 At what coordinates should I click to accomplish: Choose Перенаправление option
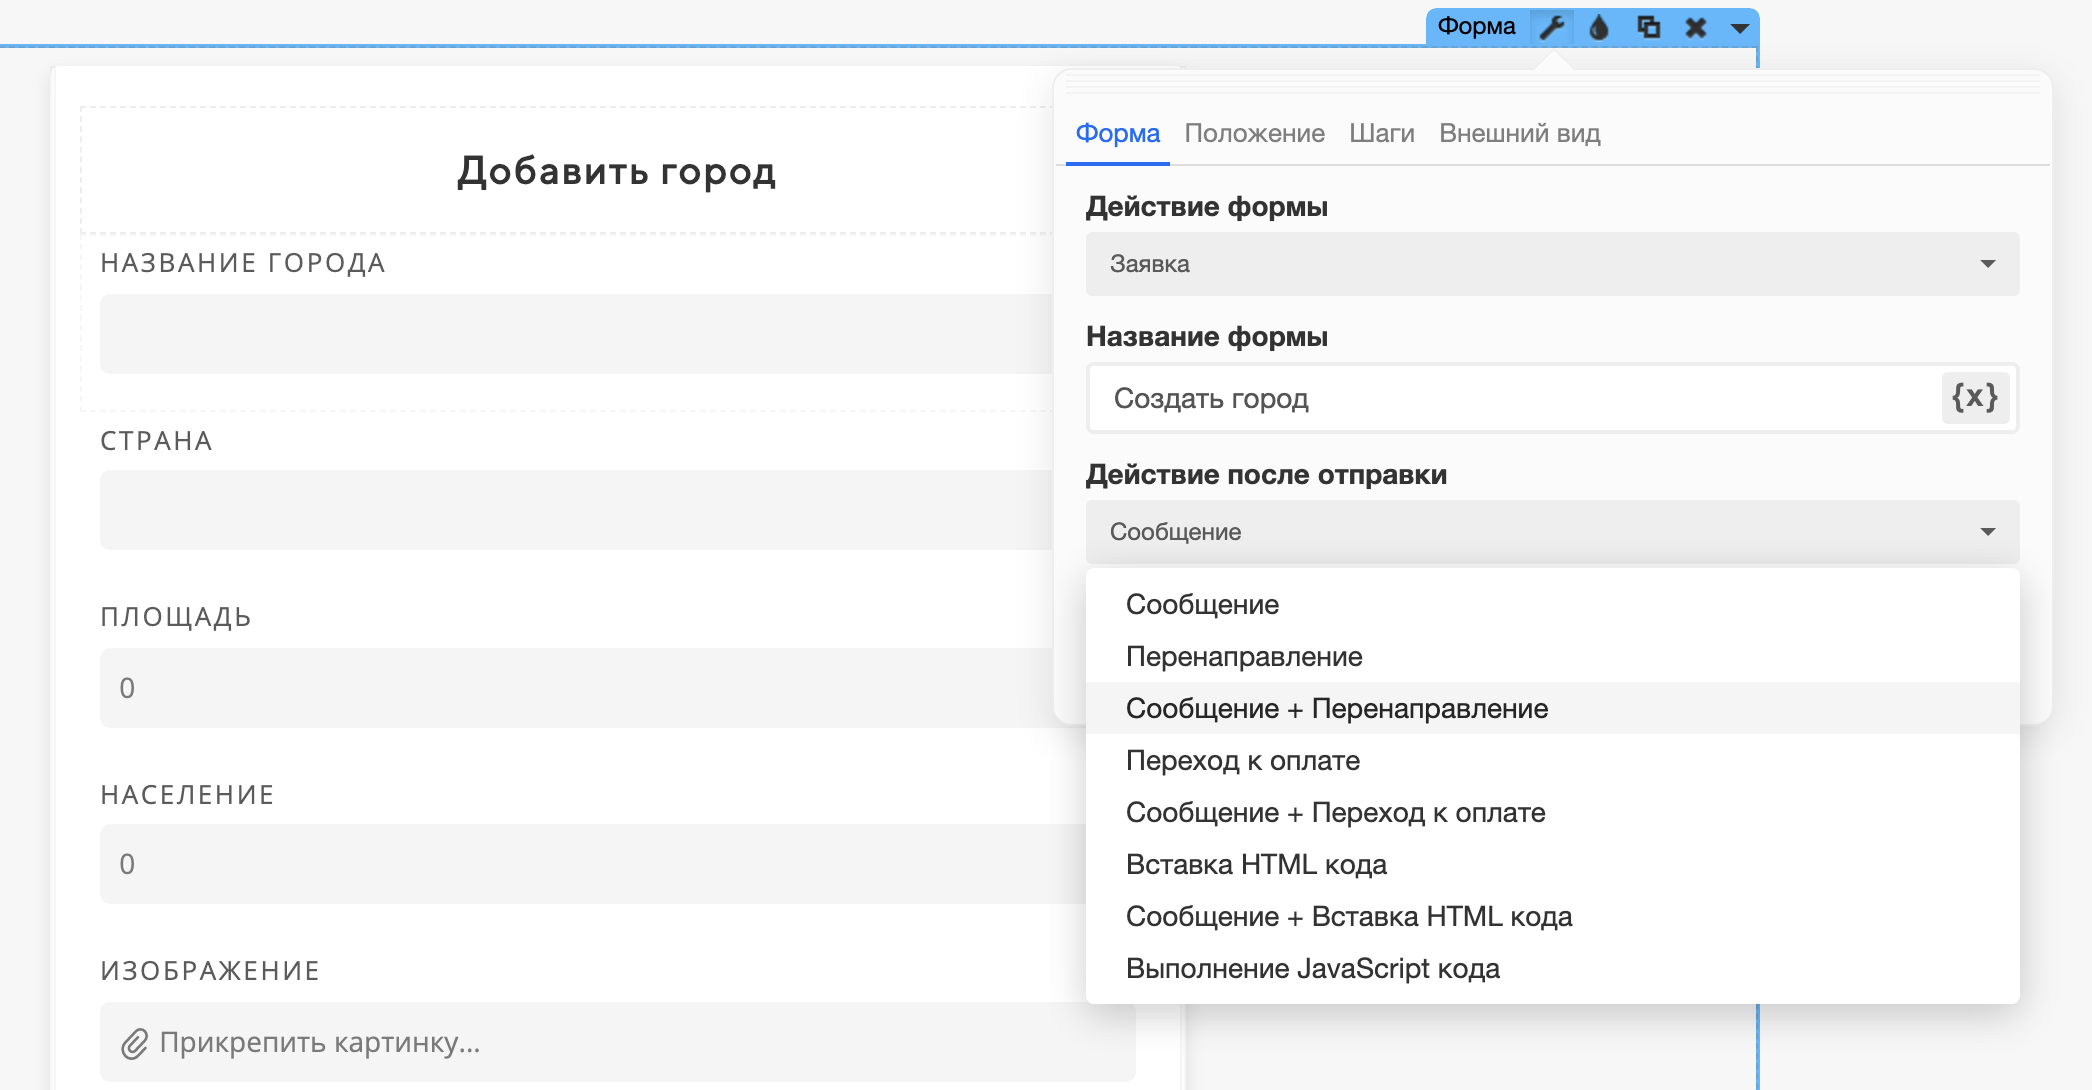1553,656
